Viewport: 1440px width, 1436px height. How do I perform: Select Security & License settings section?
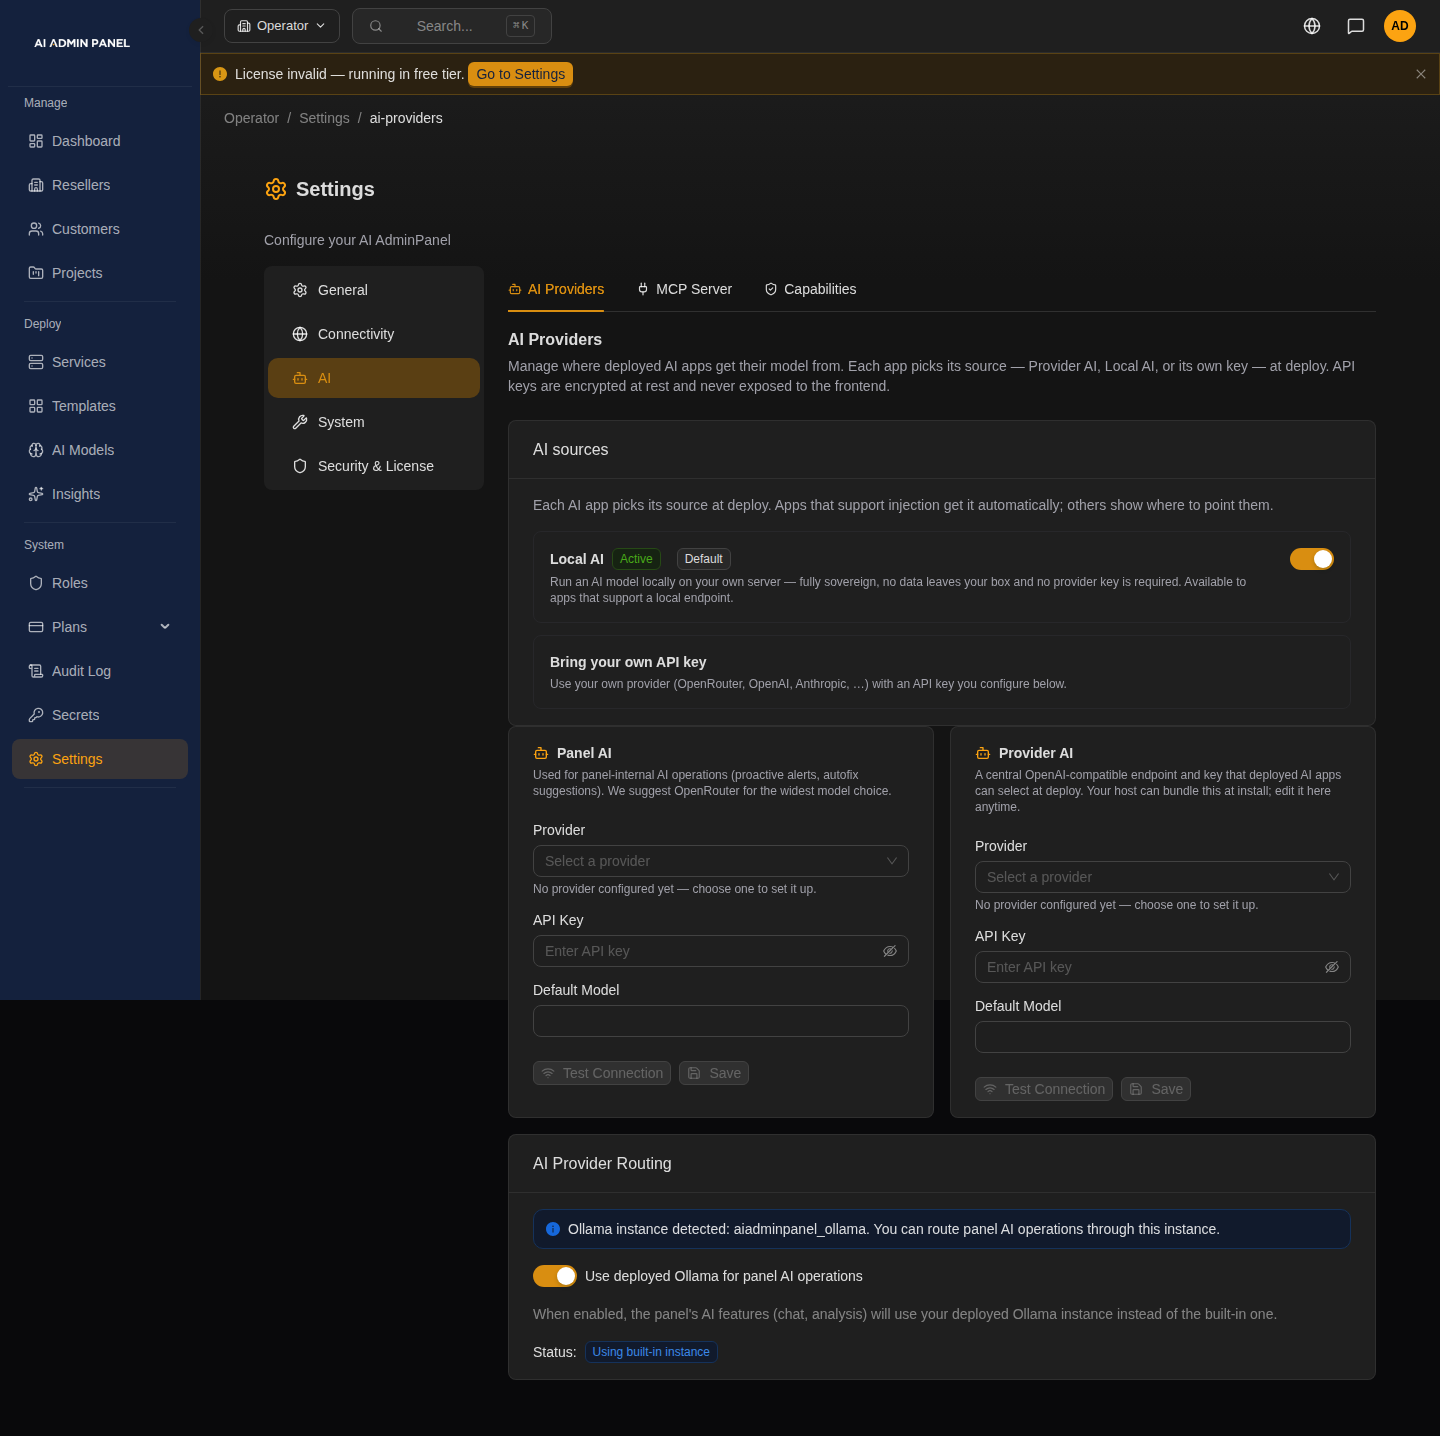click(374, 466)
